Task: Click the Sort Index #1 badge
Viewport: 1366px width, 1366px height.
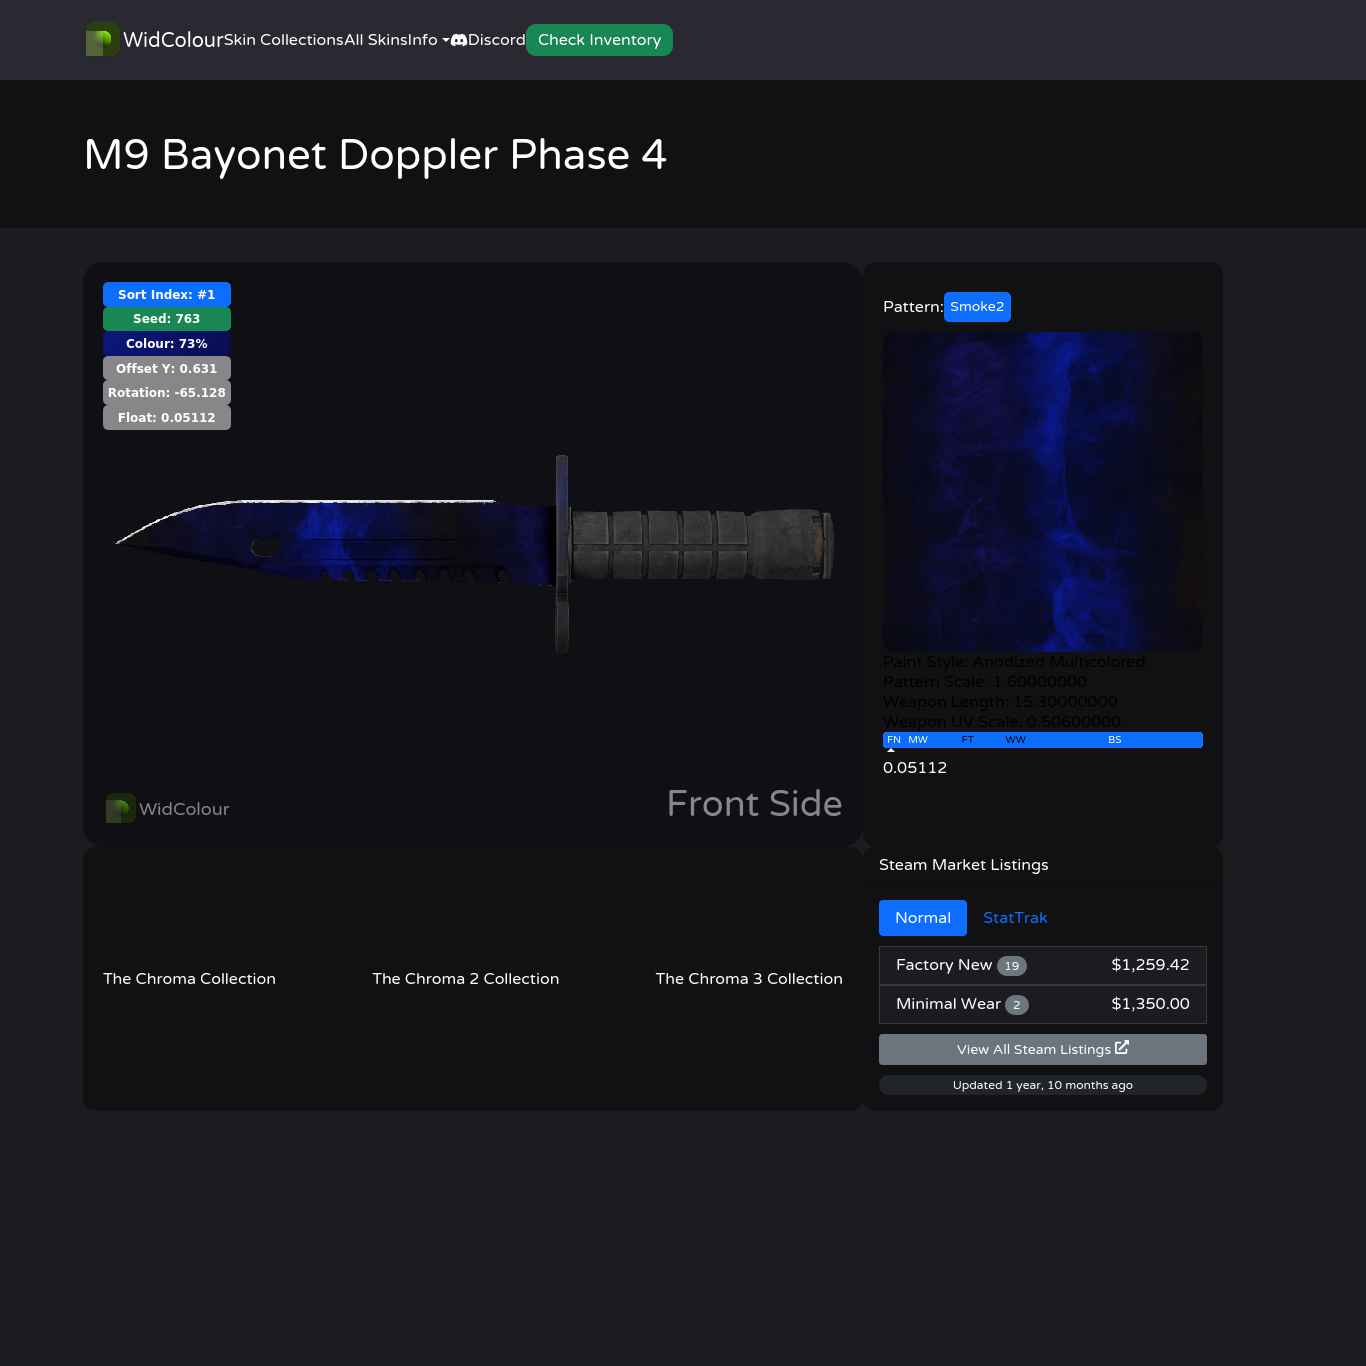Action: [x=167, y=295]
